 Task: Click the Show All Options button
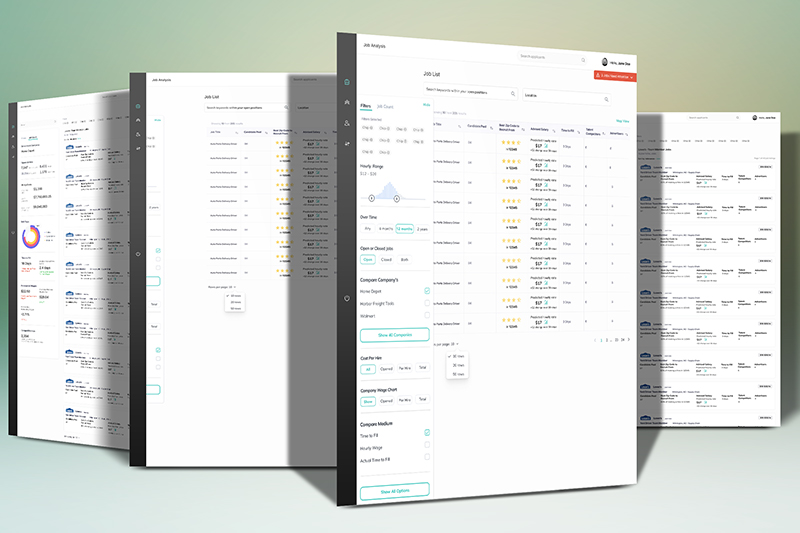tap(394, 491)
